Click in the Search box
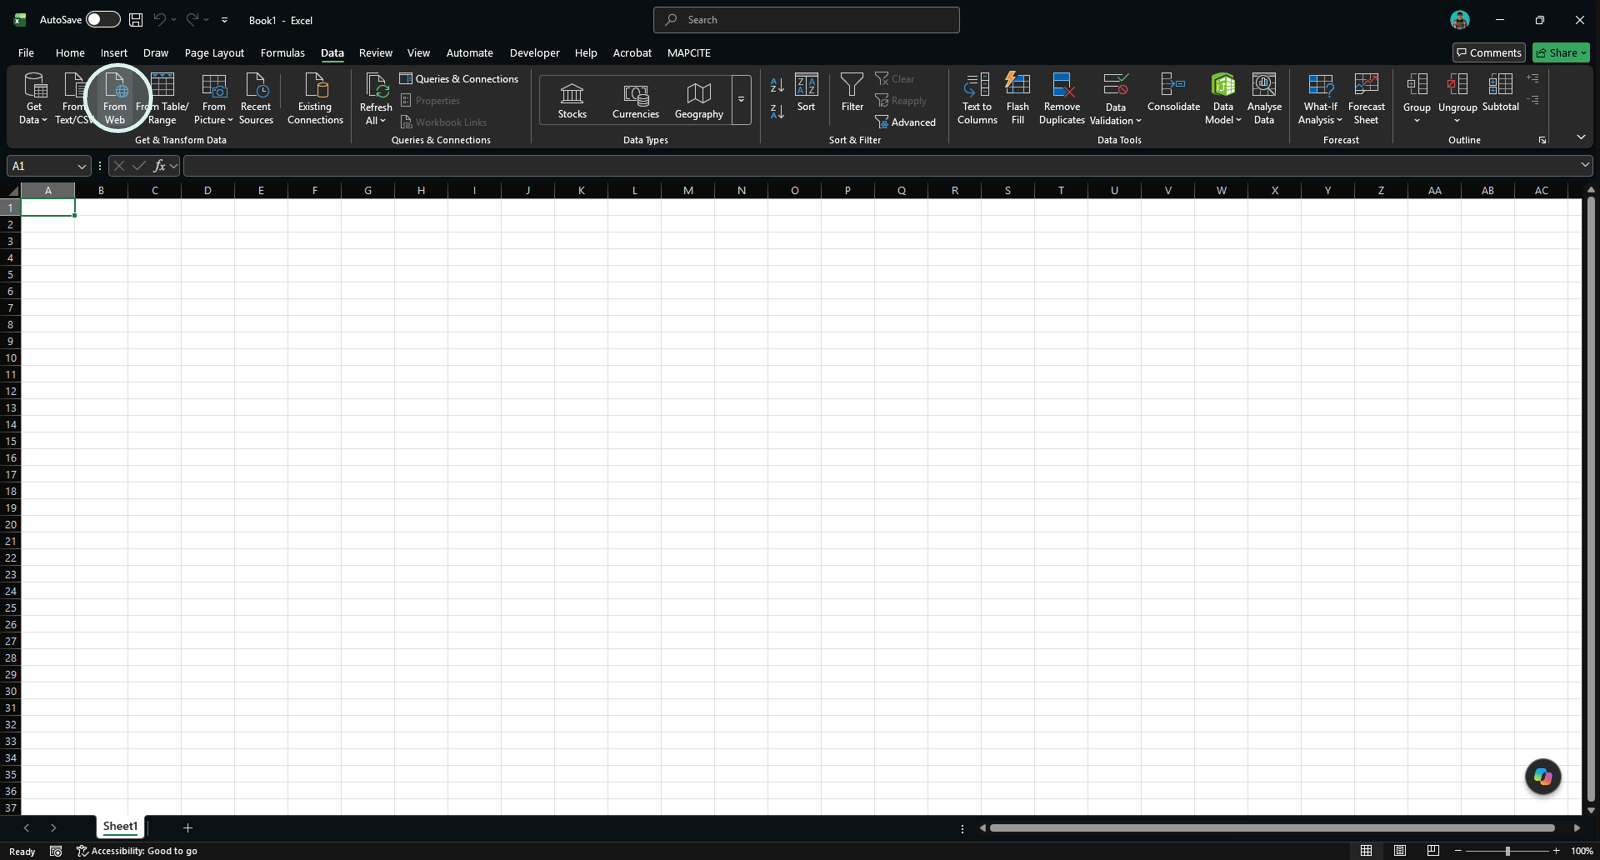The image size is (1600, 860). 806,20
